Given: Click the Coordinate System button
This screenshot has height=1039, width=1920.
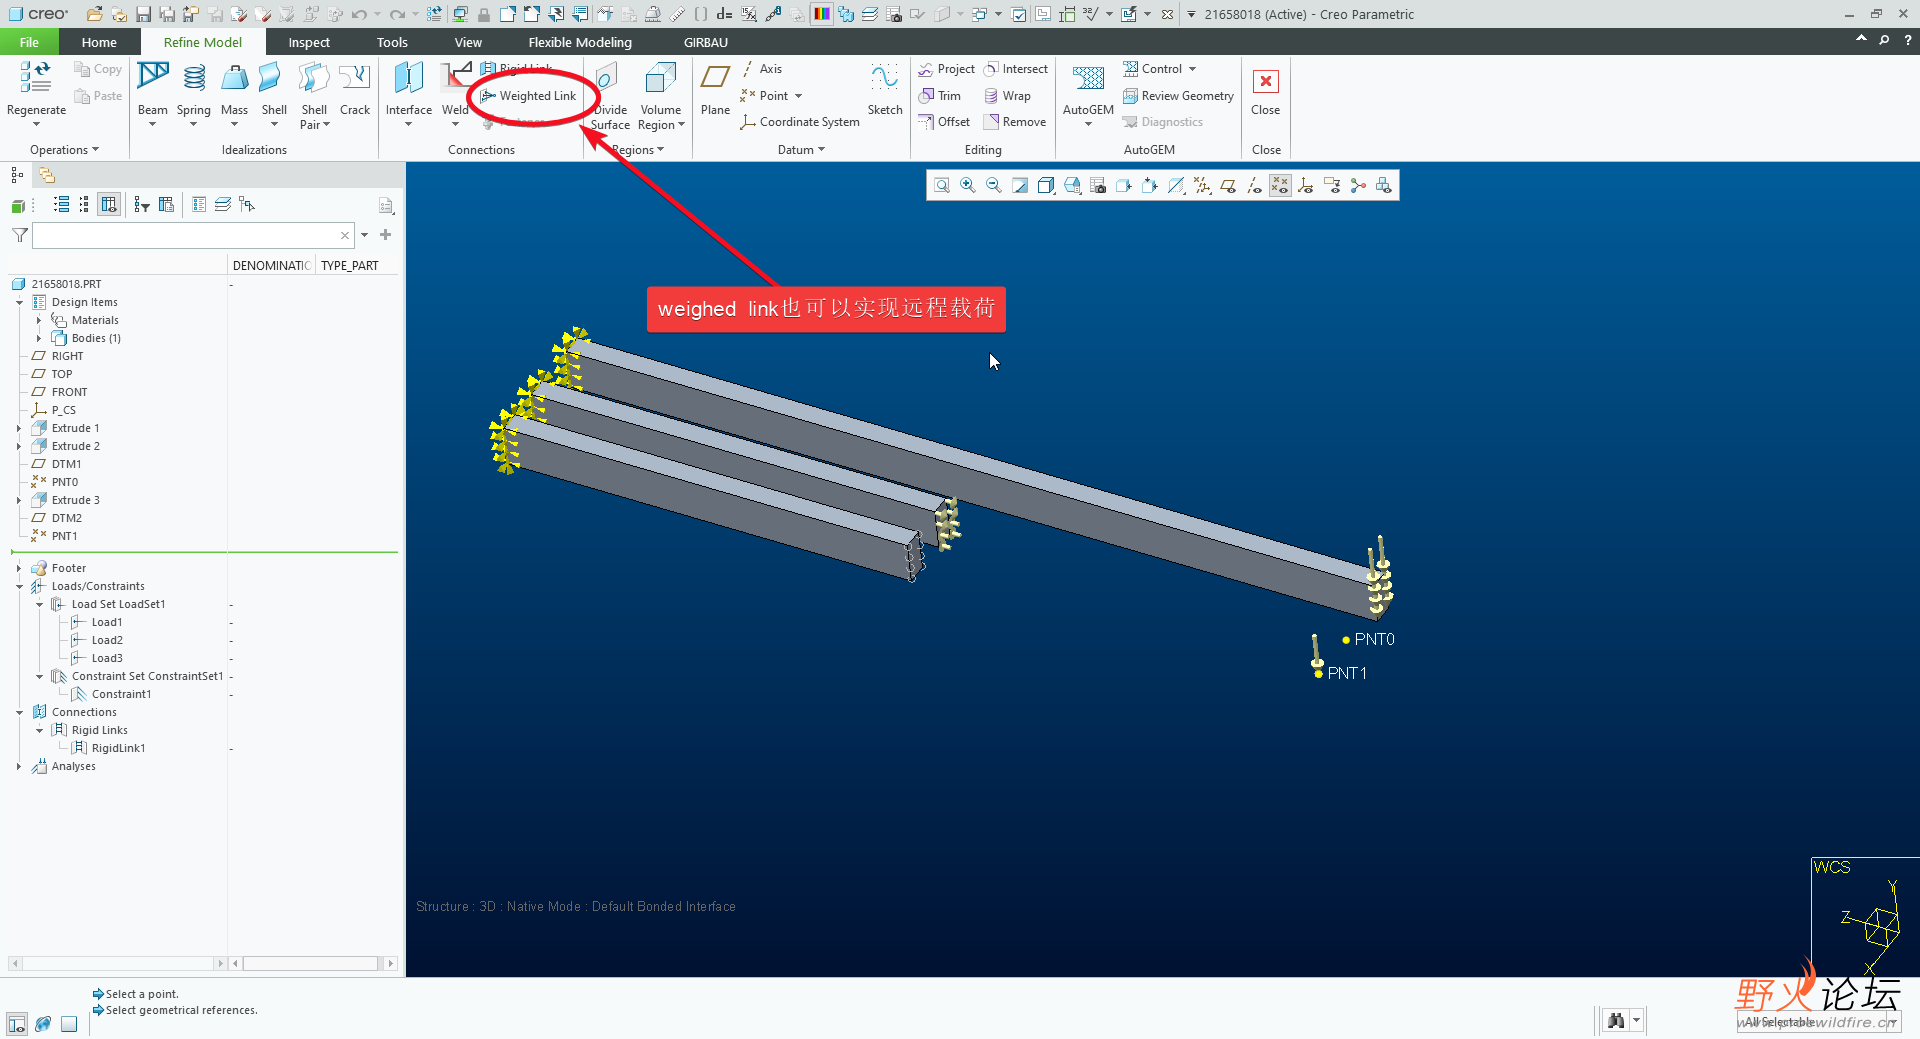Looking at the screenshot, I should pyautogui.click(x=800, y=122).
